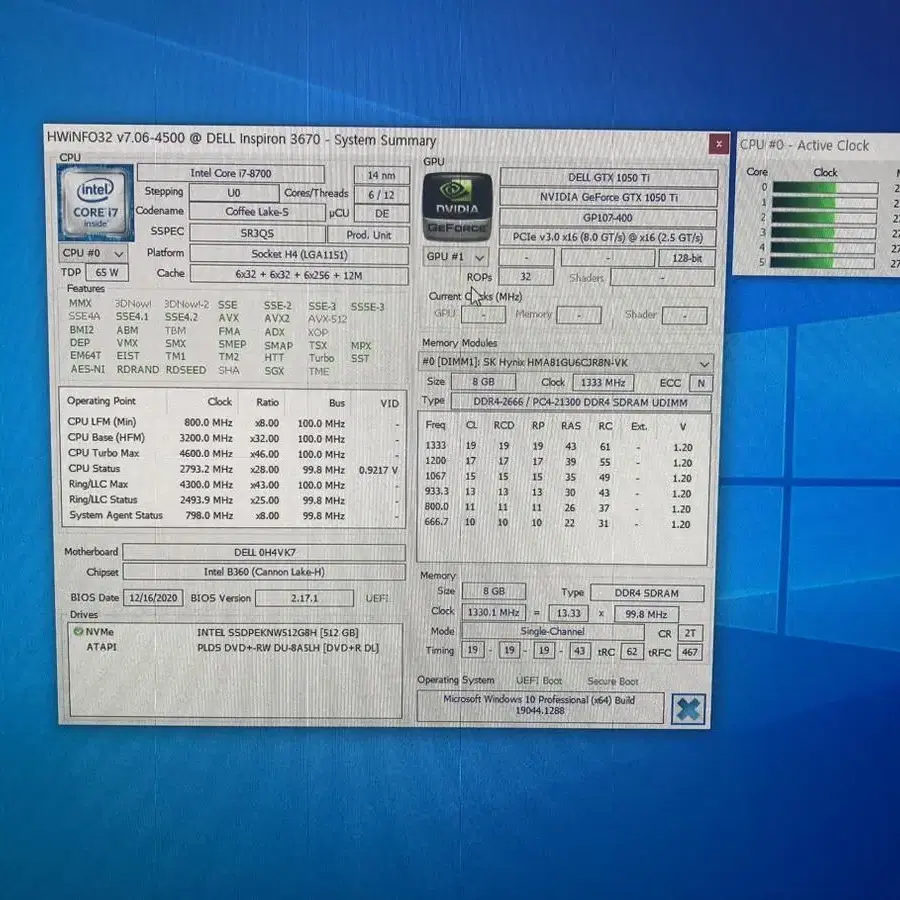The width and height of the screenshot is (900, 900).
Task: Click the blue X close icon at bottom
Action: (x=688, y=709)
